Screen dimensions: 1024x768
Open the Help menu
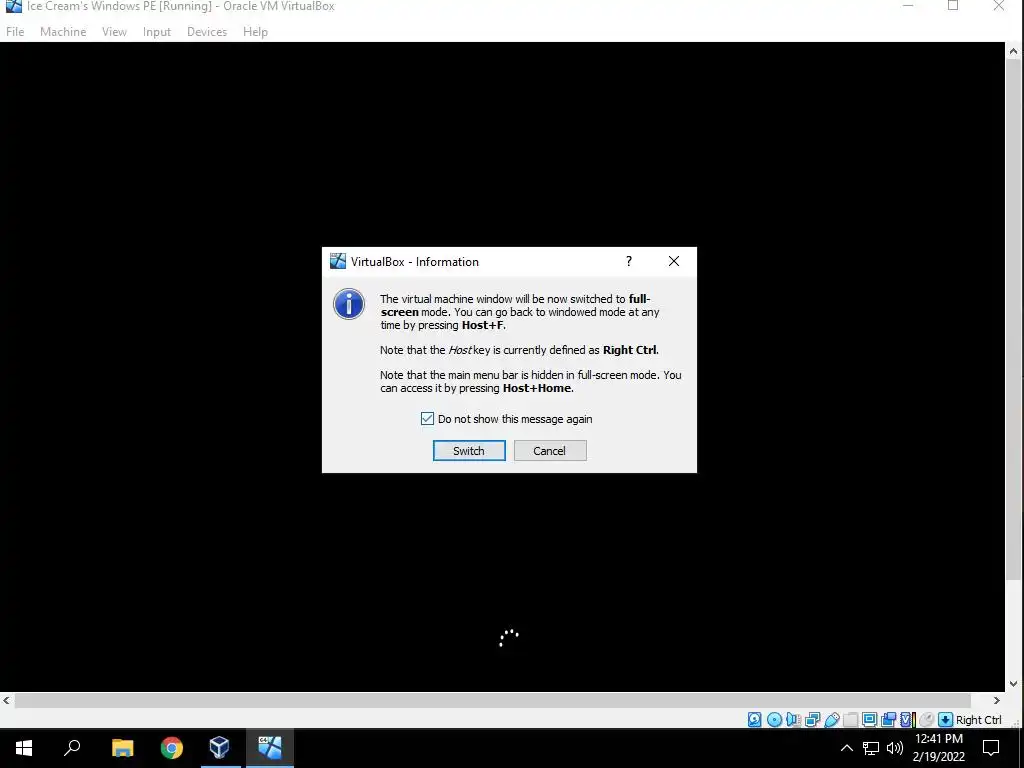(255, 31)
